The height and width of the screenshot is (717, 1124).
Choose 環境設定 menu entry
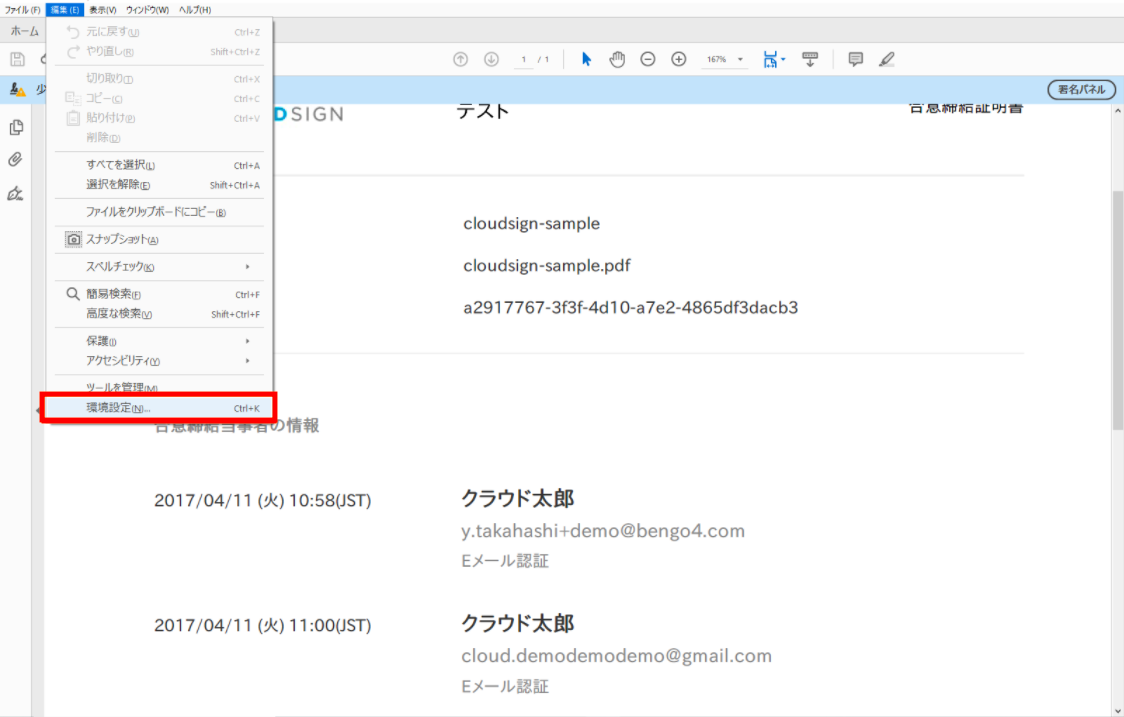click(159, 408)
